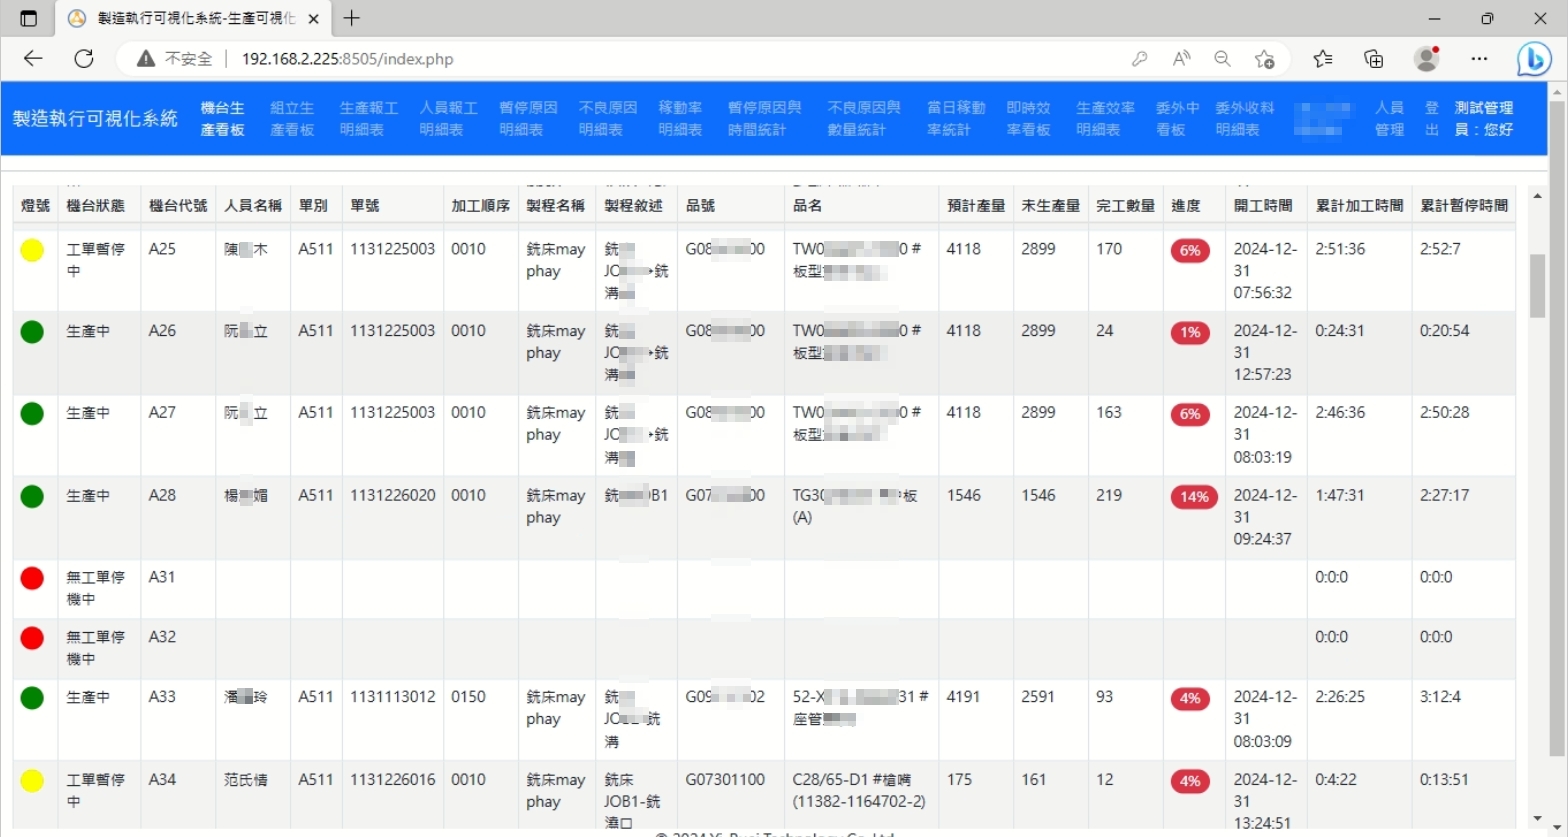
Task: Open 即時效率看板 menu item
Action: pyautogui.click(x=1028, y=118)
